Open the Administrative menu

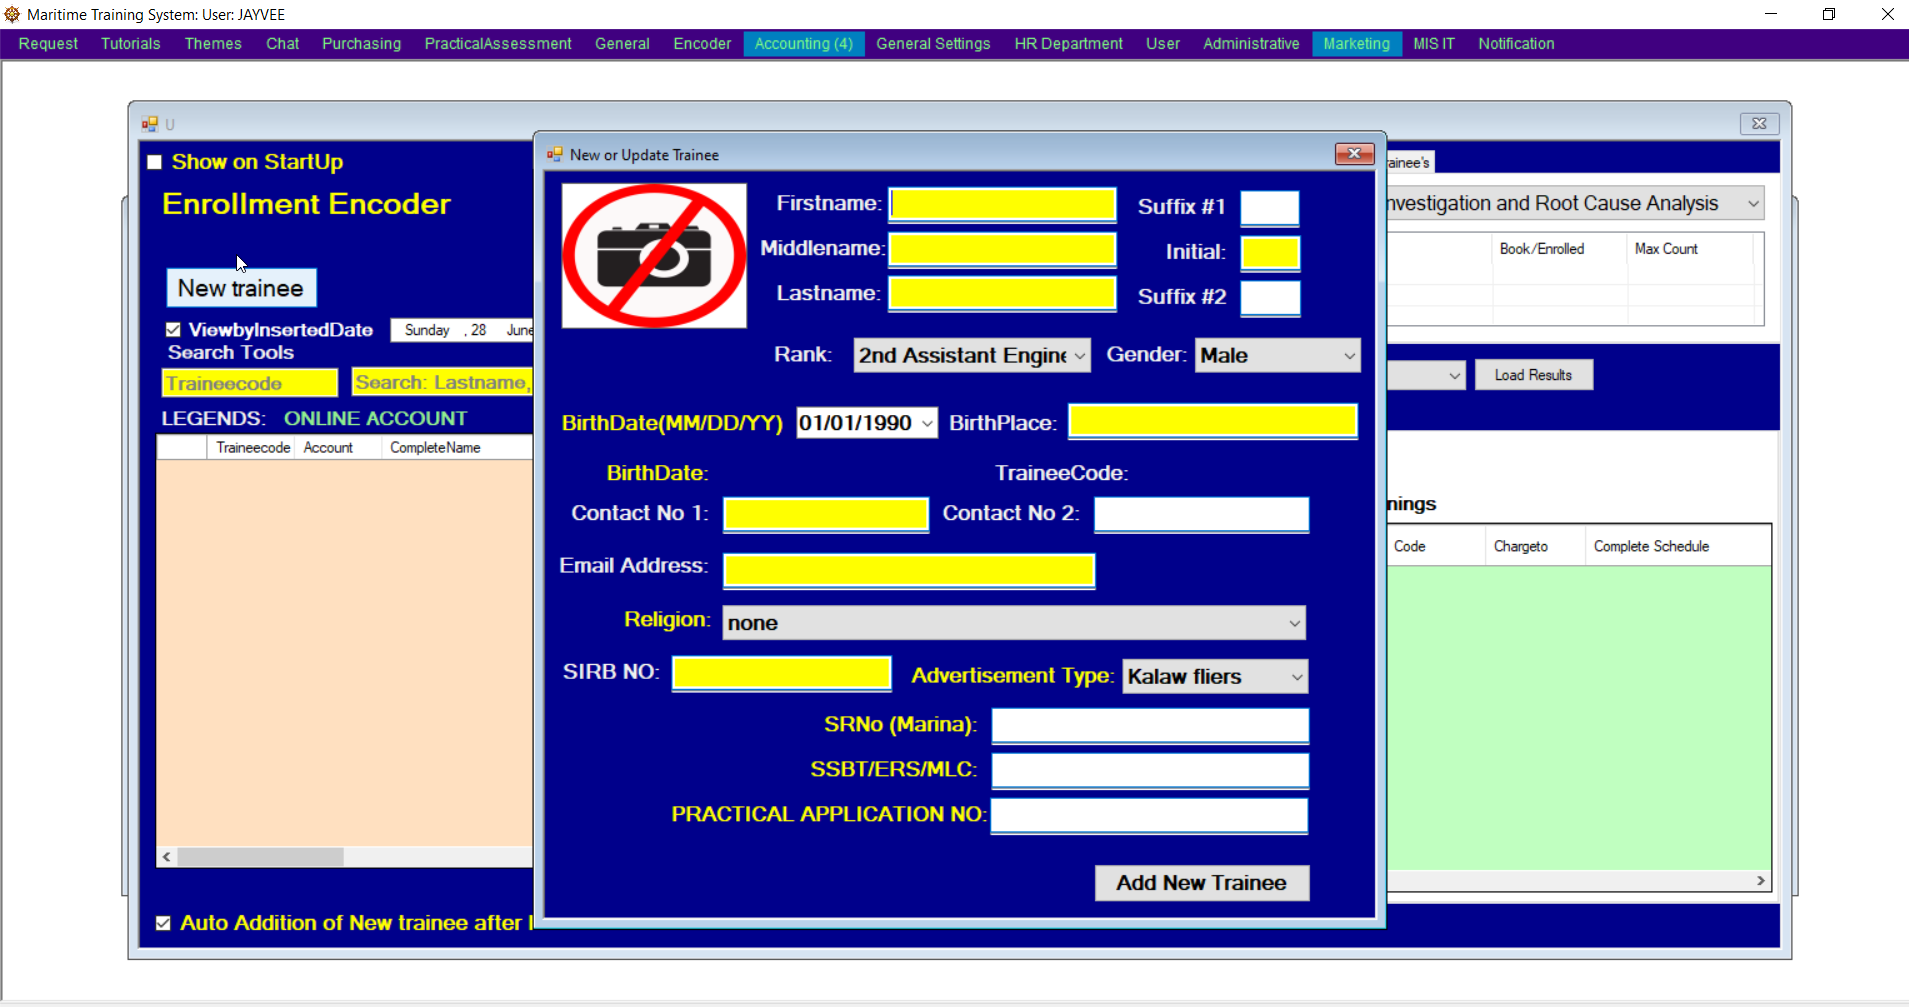(x=1251, y=44)
